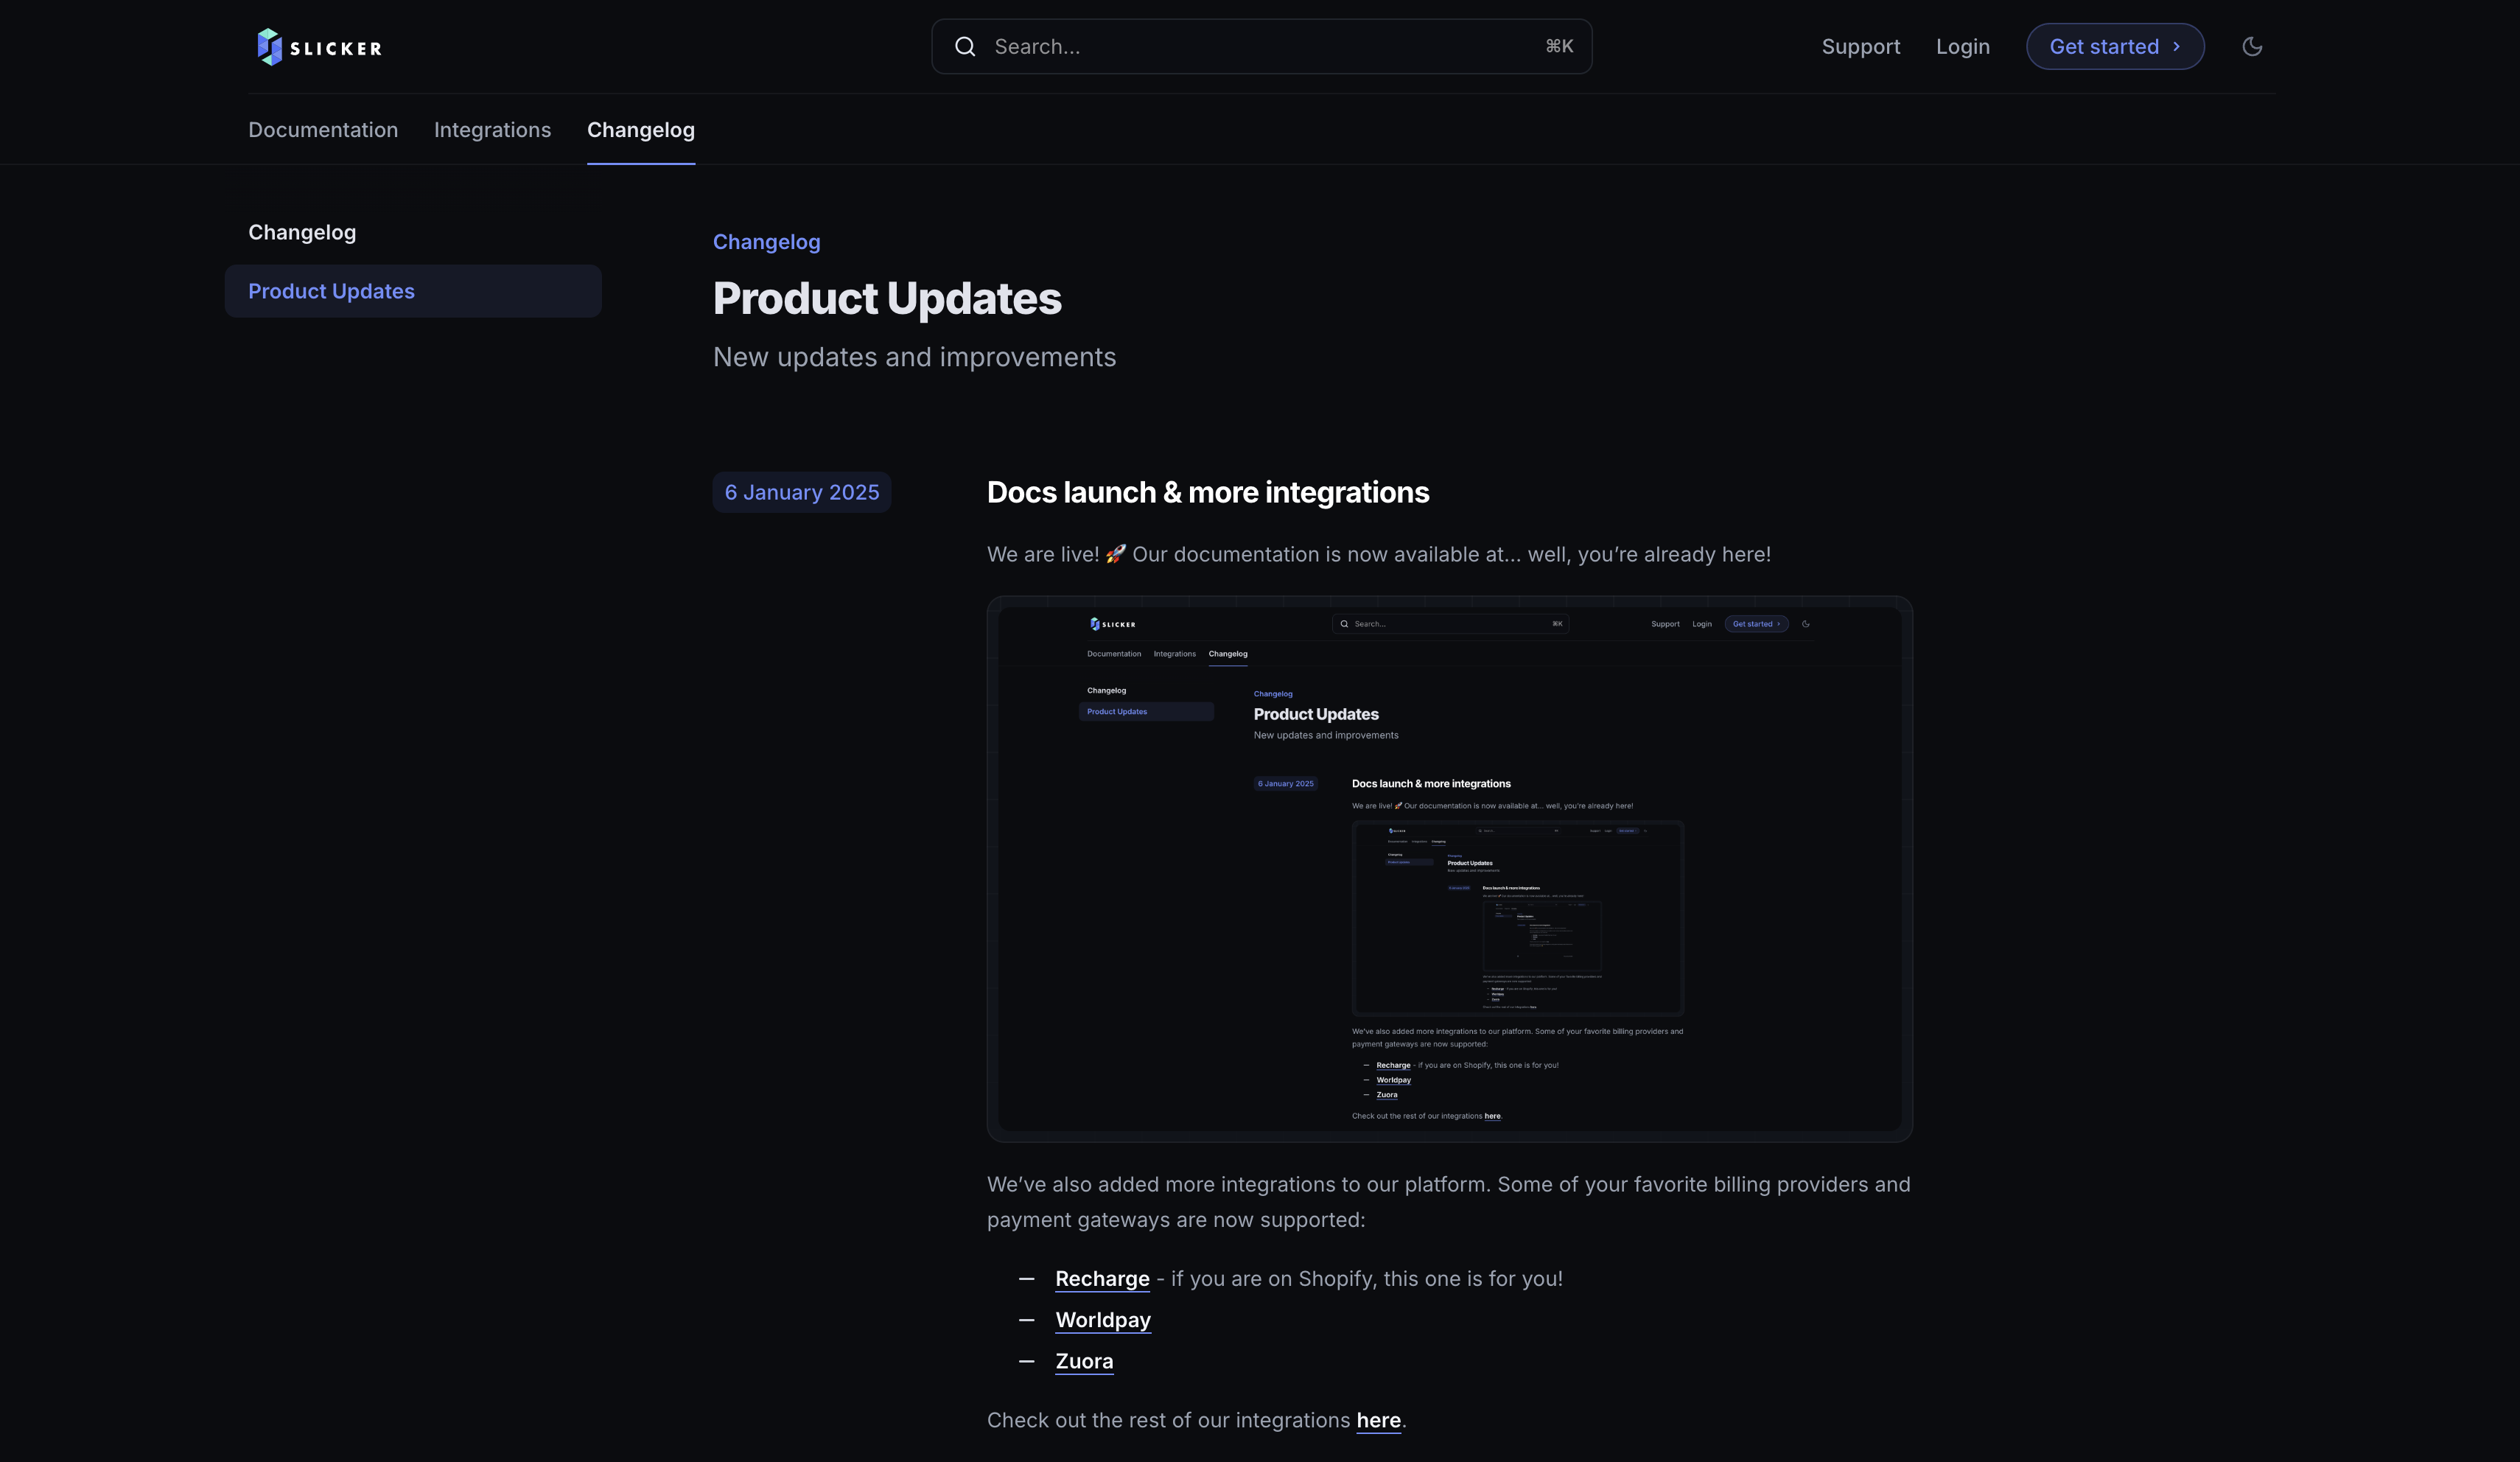Screen dimensions: 2520x1462
Task: Click the Slicker logo
Action: (318, 46)
